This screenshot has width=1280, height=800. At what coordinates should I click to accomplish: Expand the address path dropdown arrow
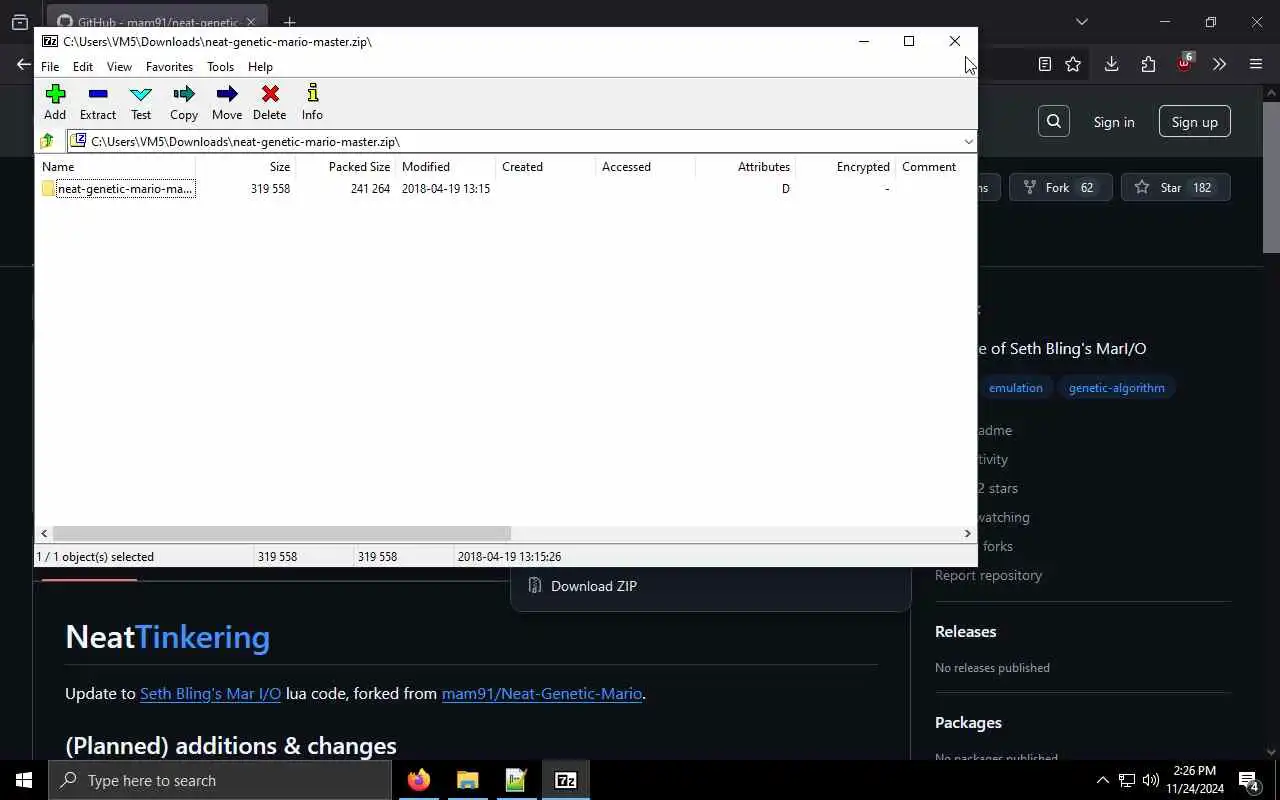coord(968,141)
